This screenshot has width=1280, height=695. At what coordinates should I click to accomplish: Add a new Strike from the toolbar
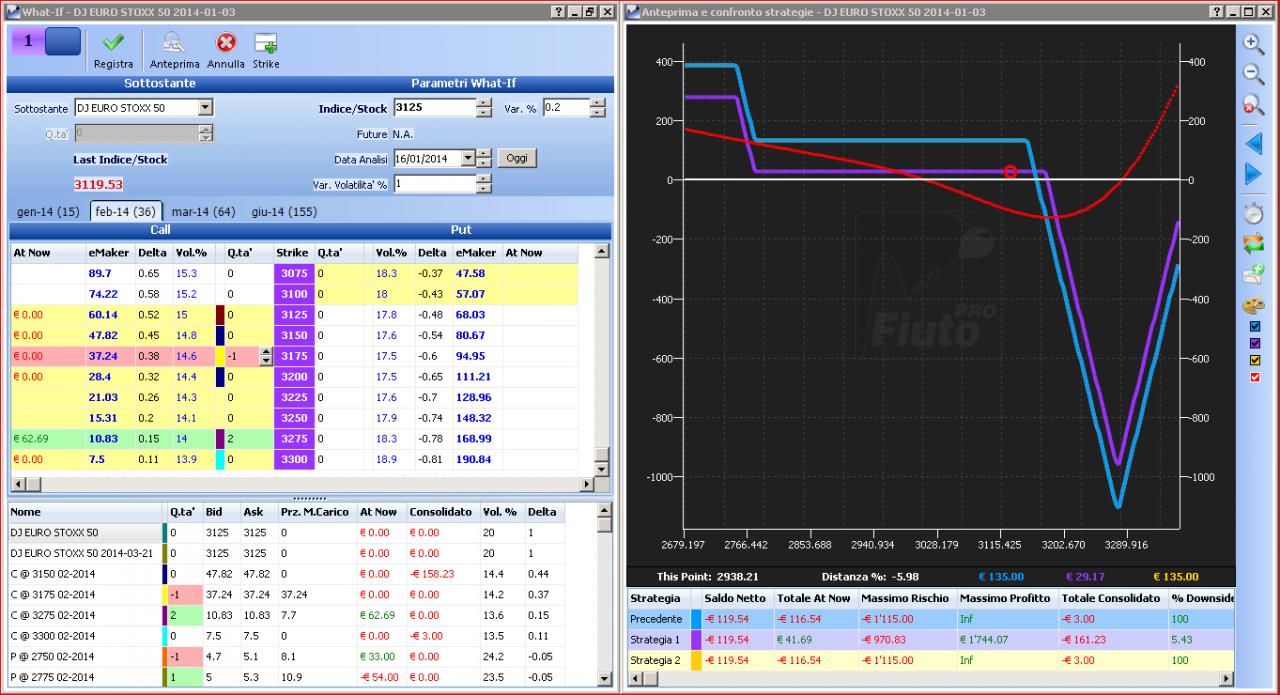[266, 43]
